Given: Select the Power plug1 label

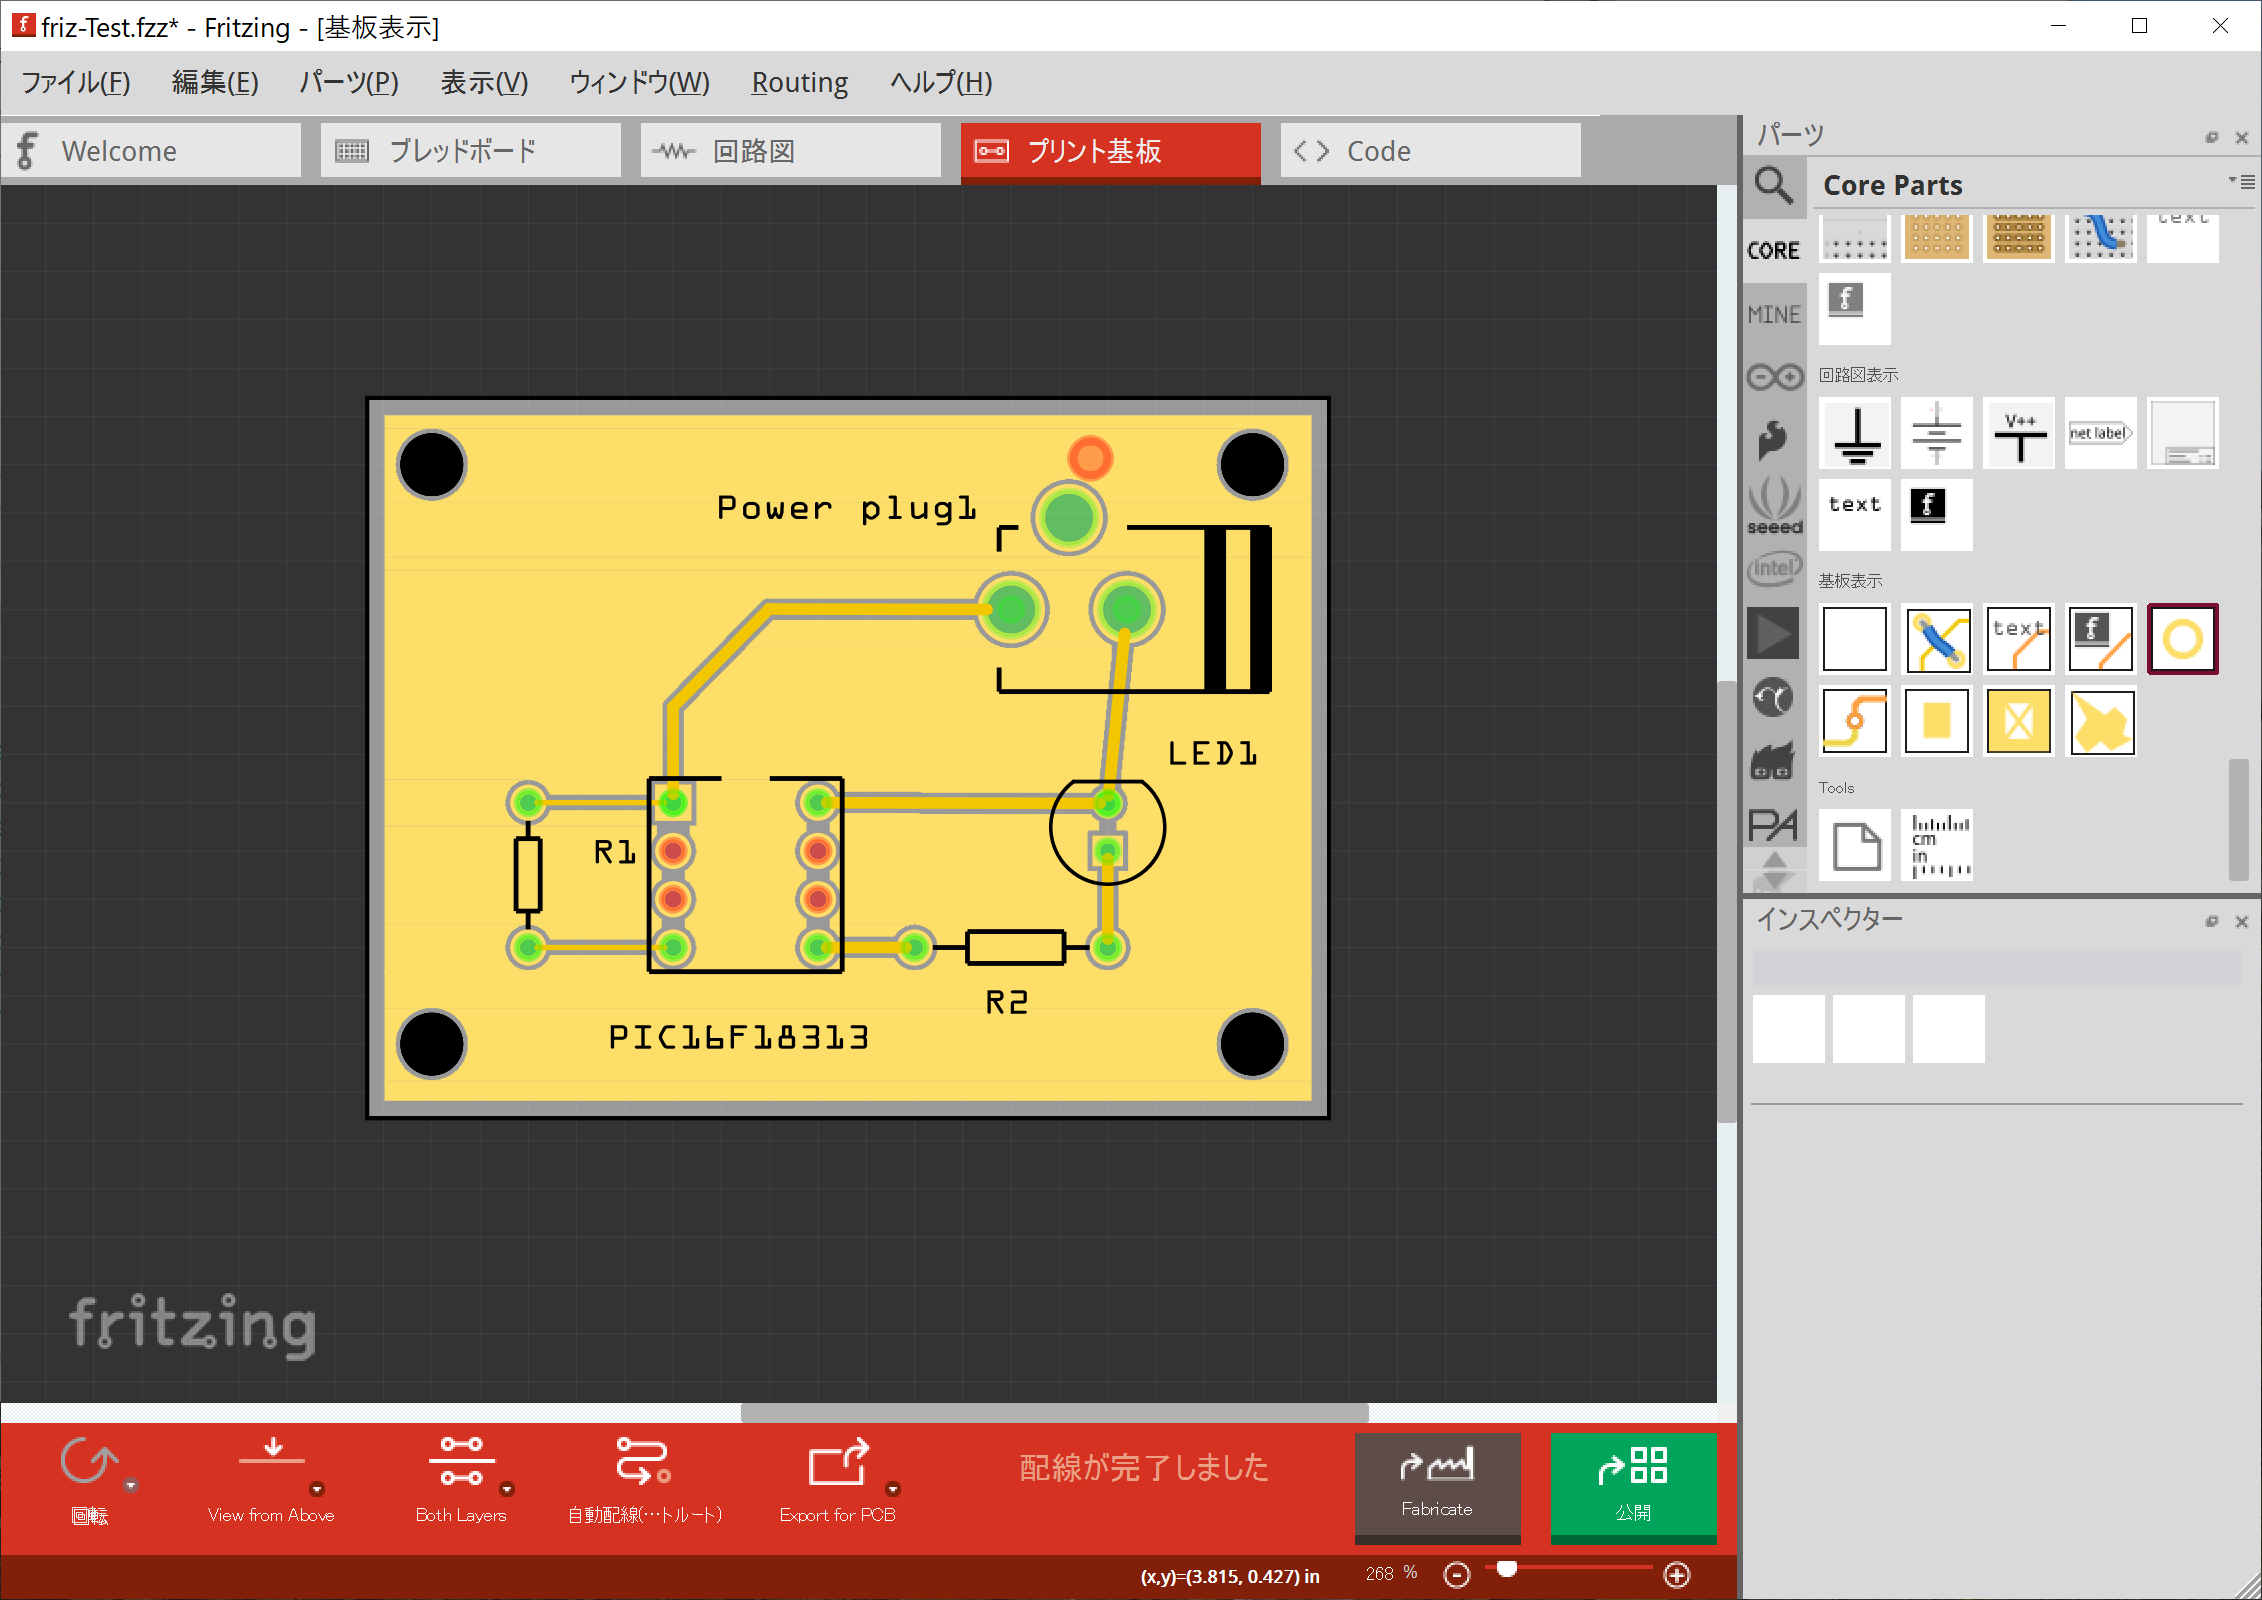Looking at the screenshot, I should 846,508.
